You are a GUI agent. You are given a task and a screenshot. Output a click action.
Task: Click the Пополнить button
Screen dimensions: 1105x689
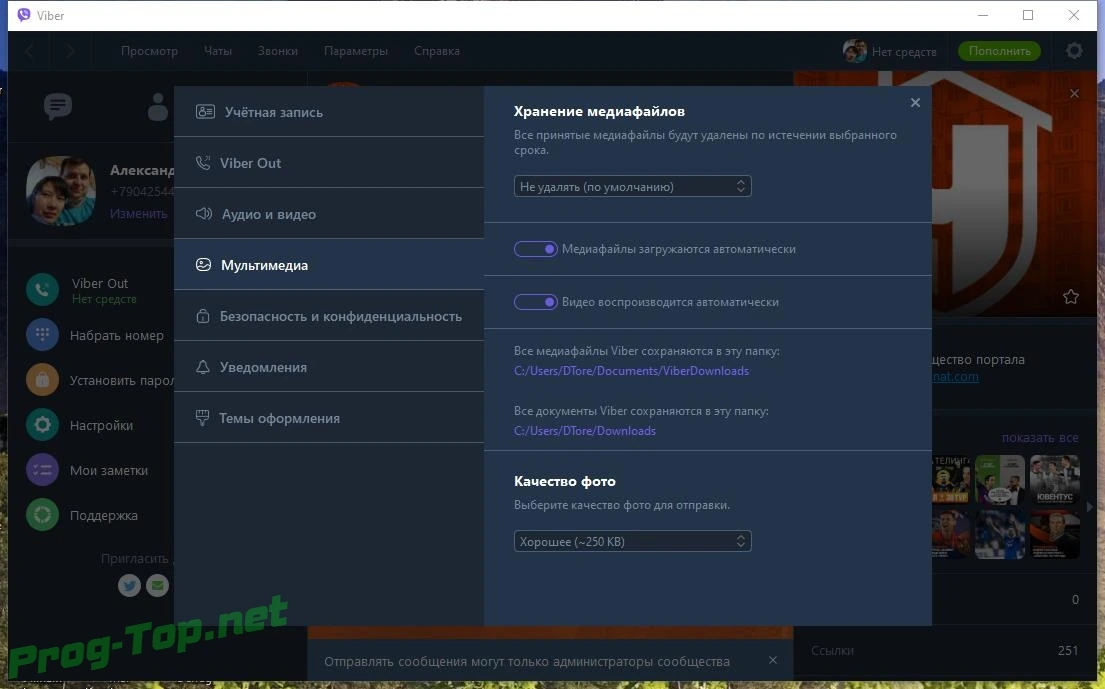(x=999, y=51)
